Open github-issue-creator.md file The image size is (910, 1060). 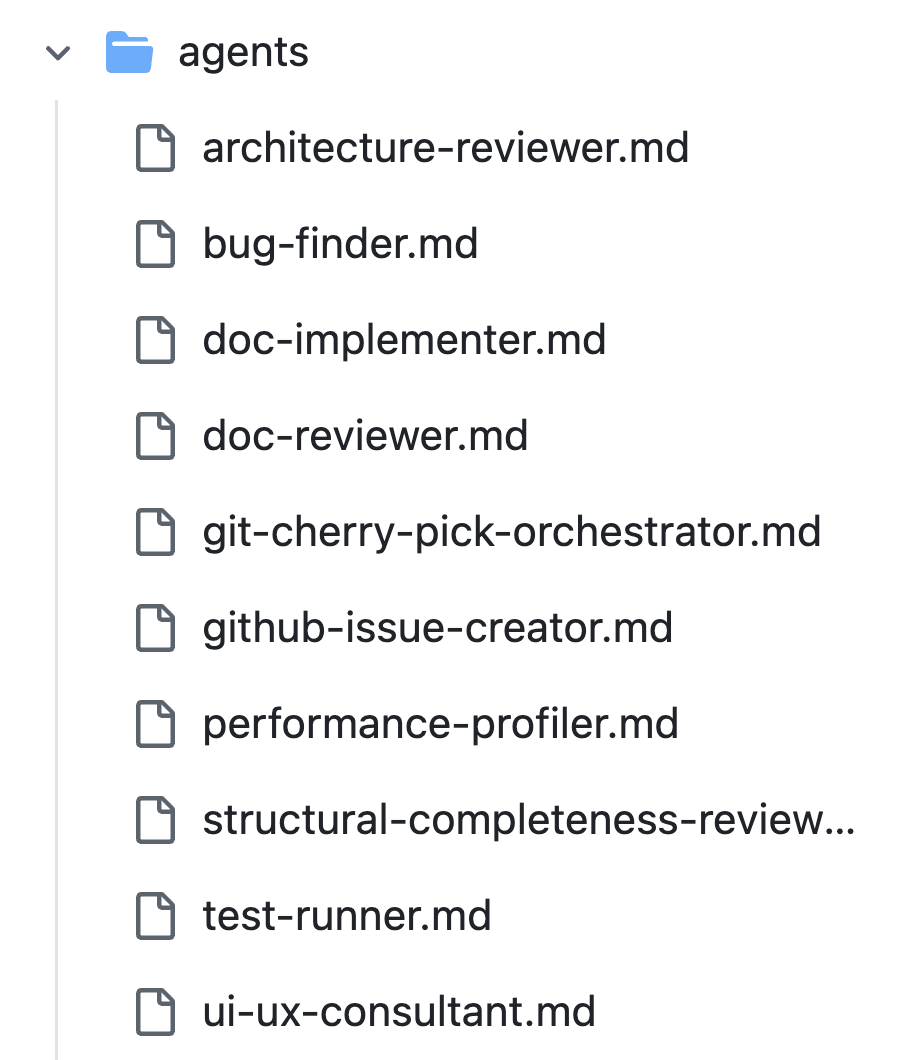[x=437, y=629]
